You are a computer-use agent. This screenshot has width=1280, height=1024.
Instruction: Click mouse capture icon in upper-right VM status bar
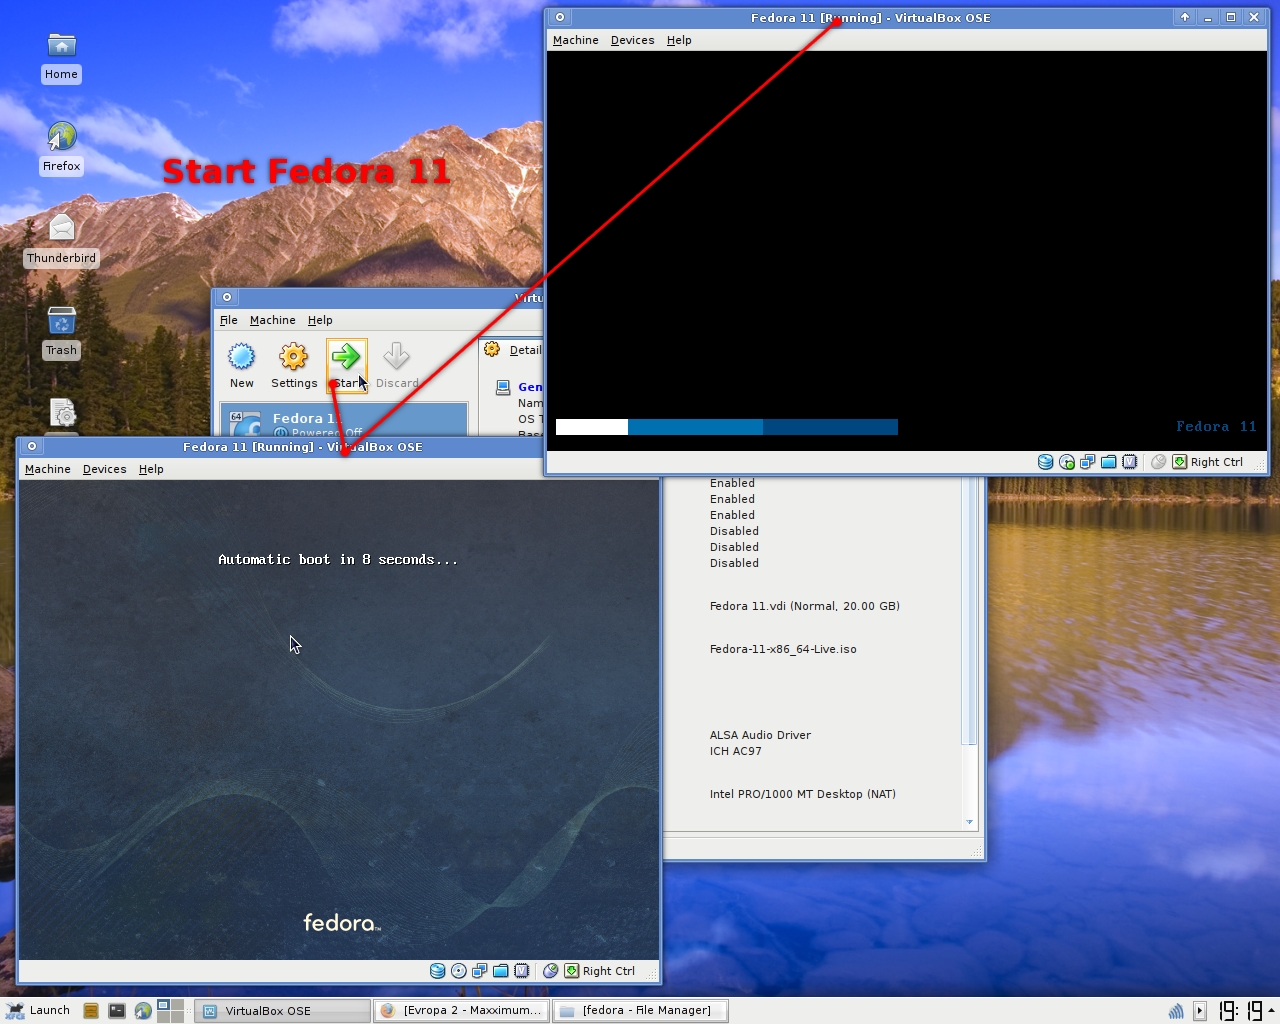(x=1159, y=462)
